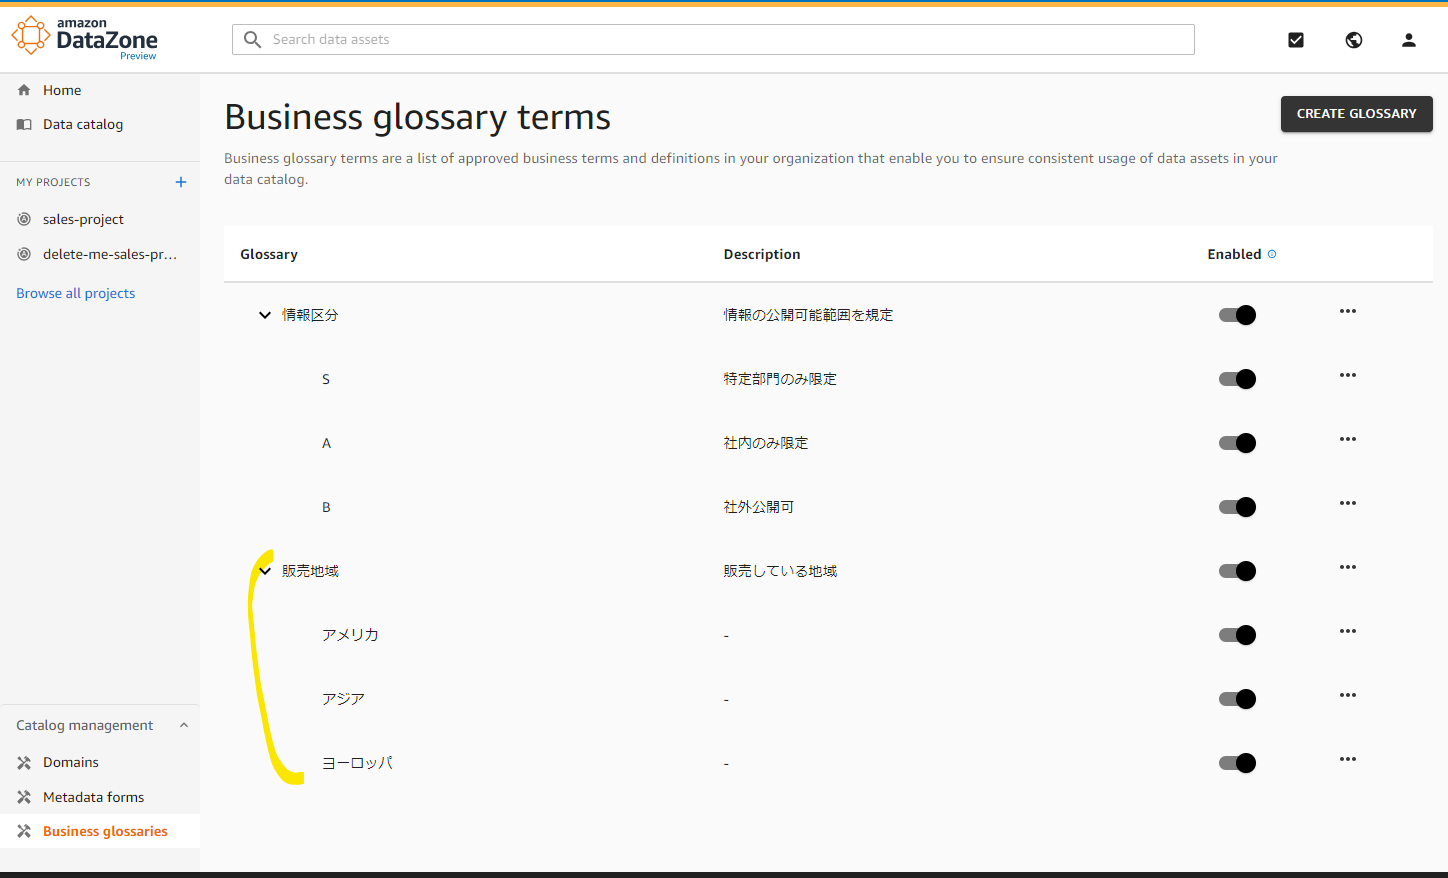Click the CREATE GLOSSARY button
This screenshot has width=1448, height=878.
pos(1357,114)
